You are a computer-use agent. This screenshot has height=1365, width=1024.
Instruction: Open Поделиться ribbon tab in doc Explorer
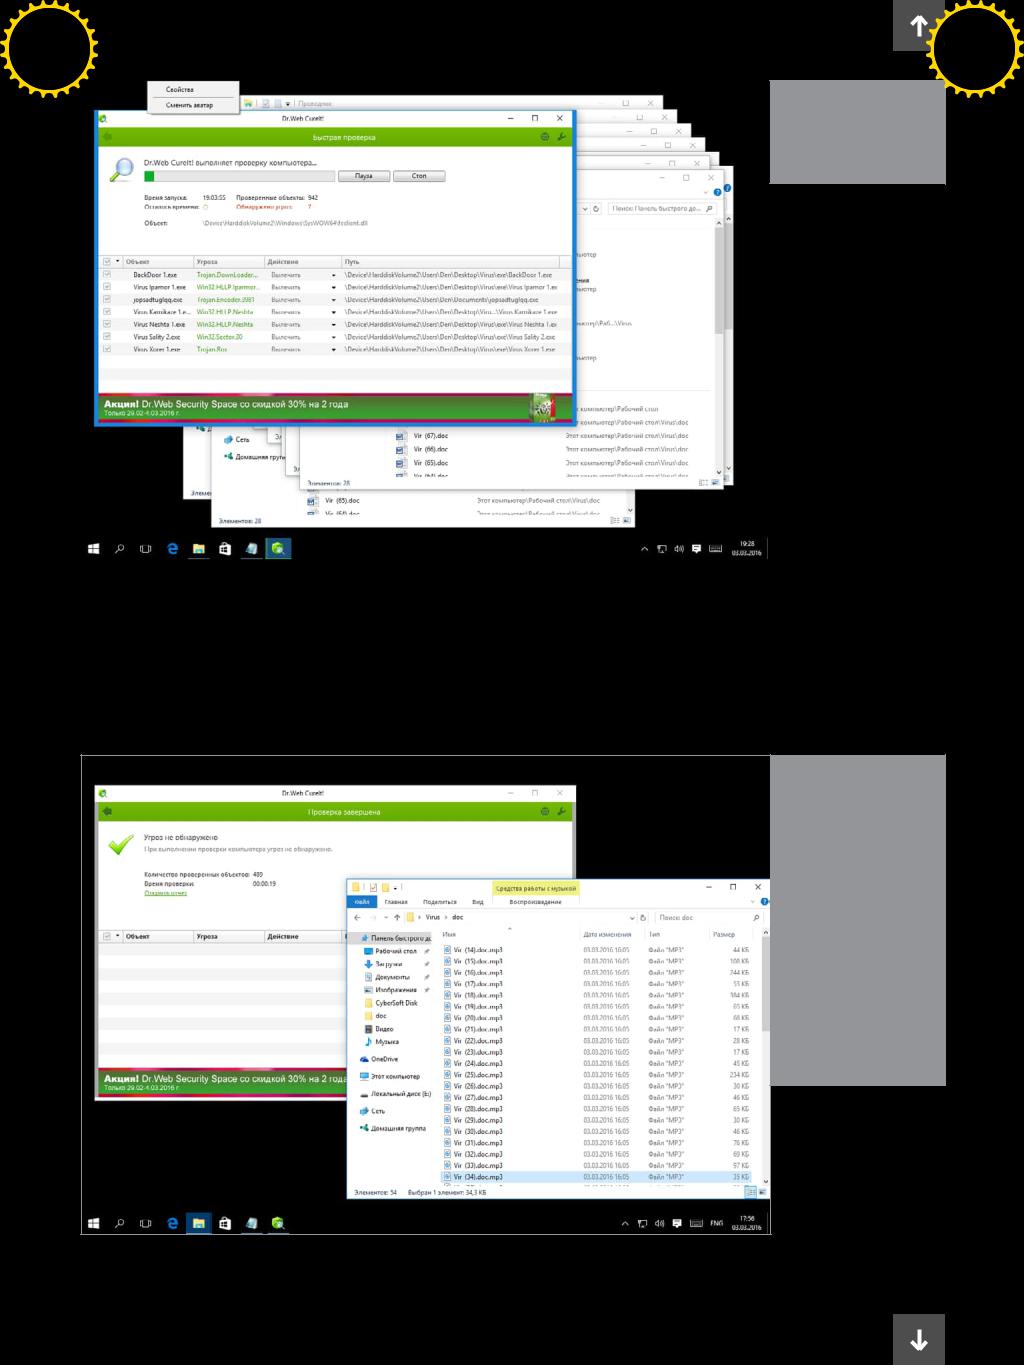pyautogui.click(x=440, y=902)
